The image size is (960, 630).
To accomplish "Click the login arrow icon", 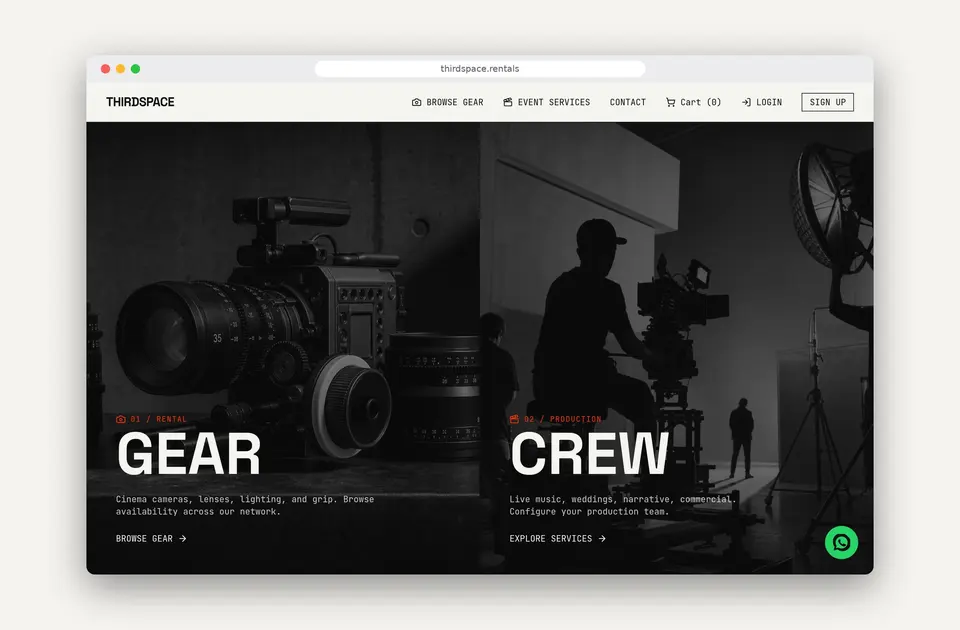I will pyautogui.click(x=746, y=102).
